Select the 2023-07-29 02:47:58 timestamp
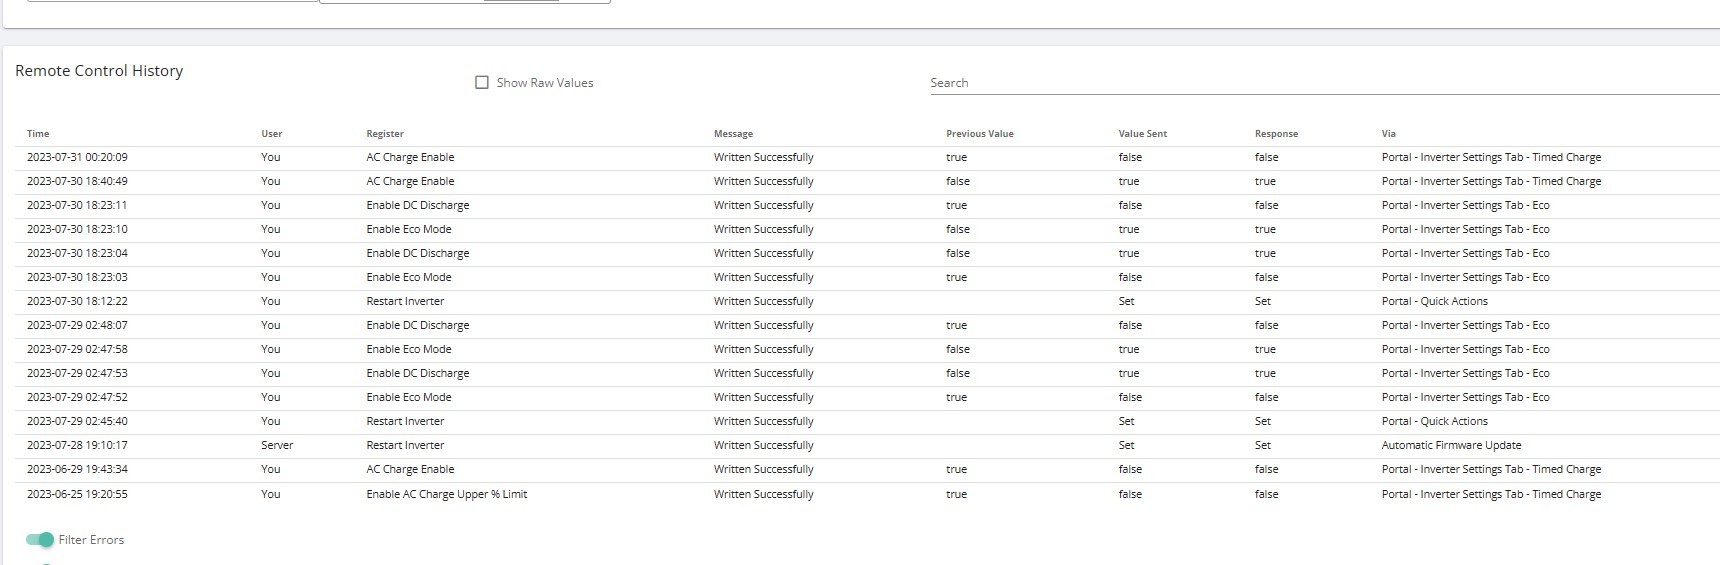Viewport: 1720px width, 565px height. pyautogui.click(x=77, y=350)
